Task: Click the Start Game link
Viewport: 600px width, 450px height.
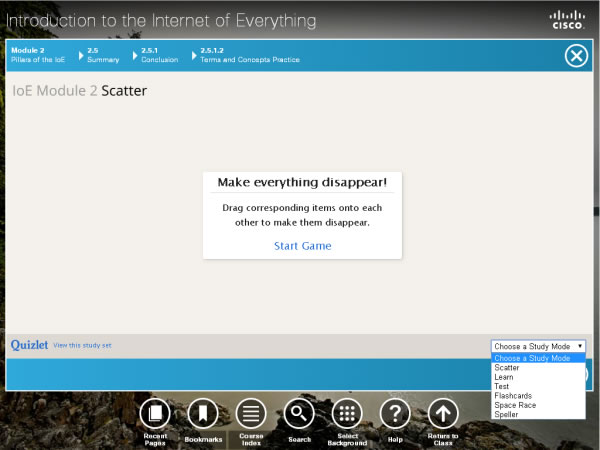Action: [x=302, y=246]
